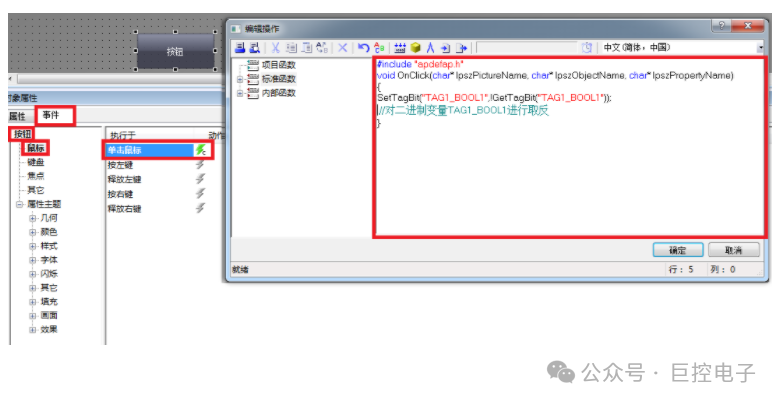Viewport: 780px width, 403px height.
Task: Switch to the 属性 tab
Action: coord(18,116)
